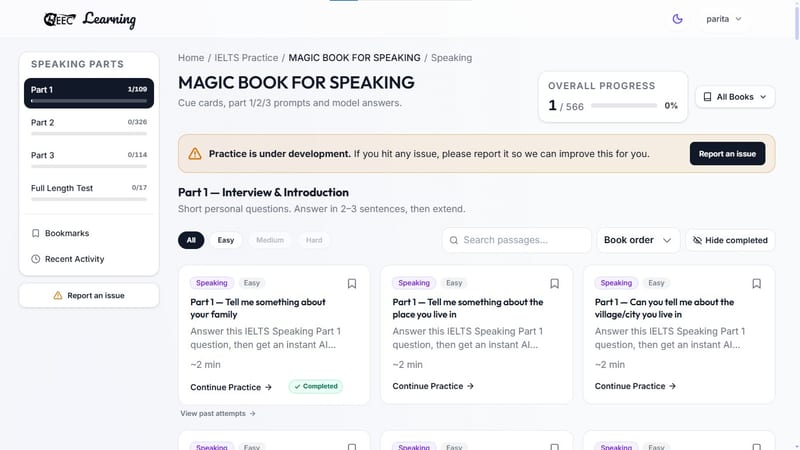Viewport: 800px width, 450px height.
Task: Open Full Length Test section
Action: click(89, 191)
